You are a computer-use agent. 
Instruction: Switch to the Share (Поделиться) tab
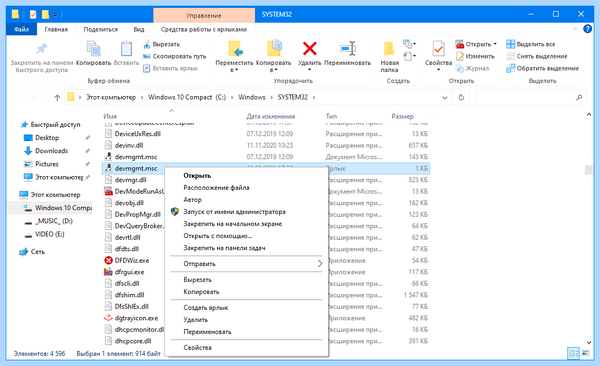click(x=101, y=29)
